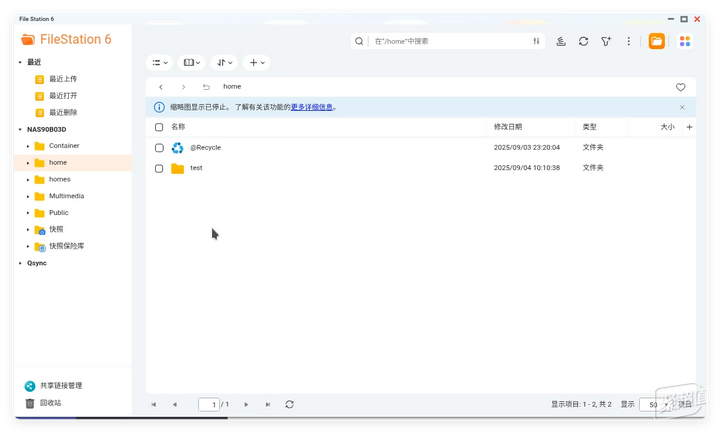Open the list view mode dropdown

coord(159,62)
